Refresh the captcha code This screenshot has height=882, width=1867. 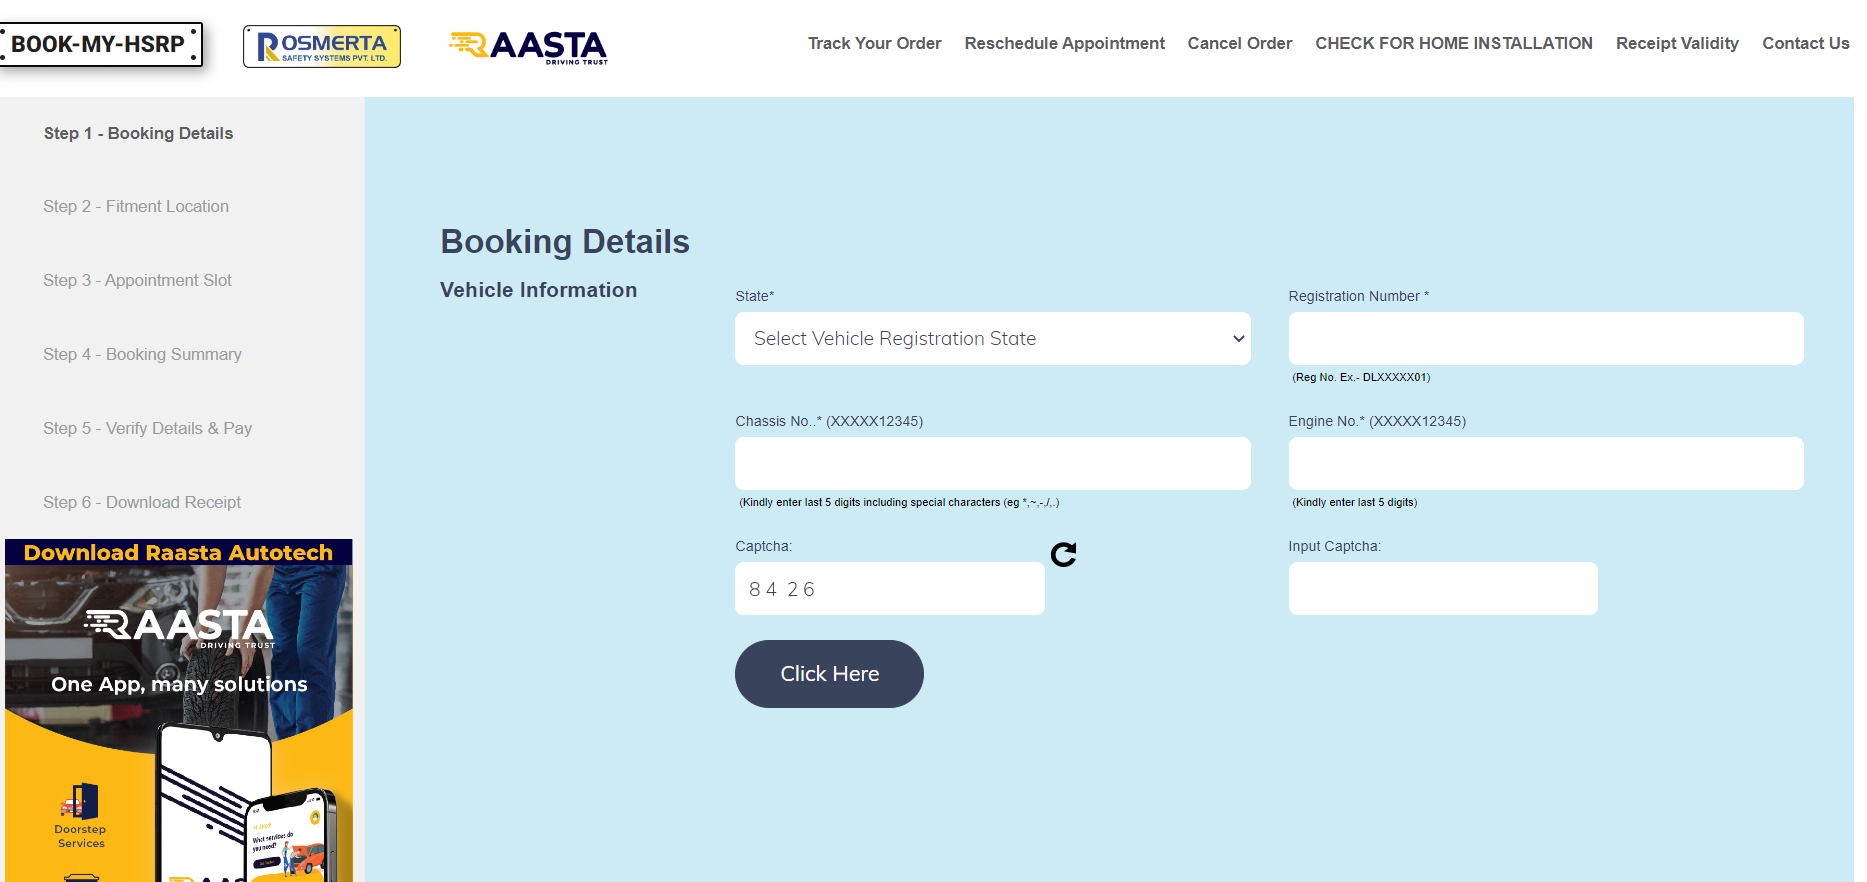pos(1063,555)
